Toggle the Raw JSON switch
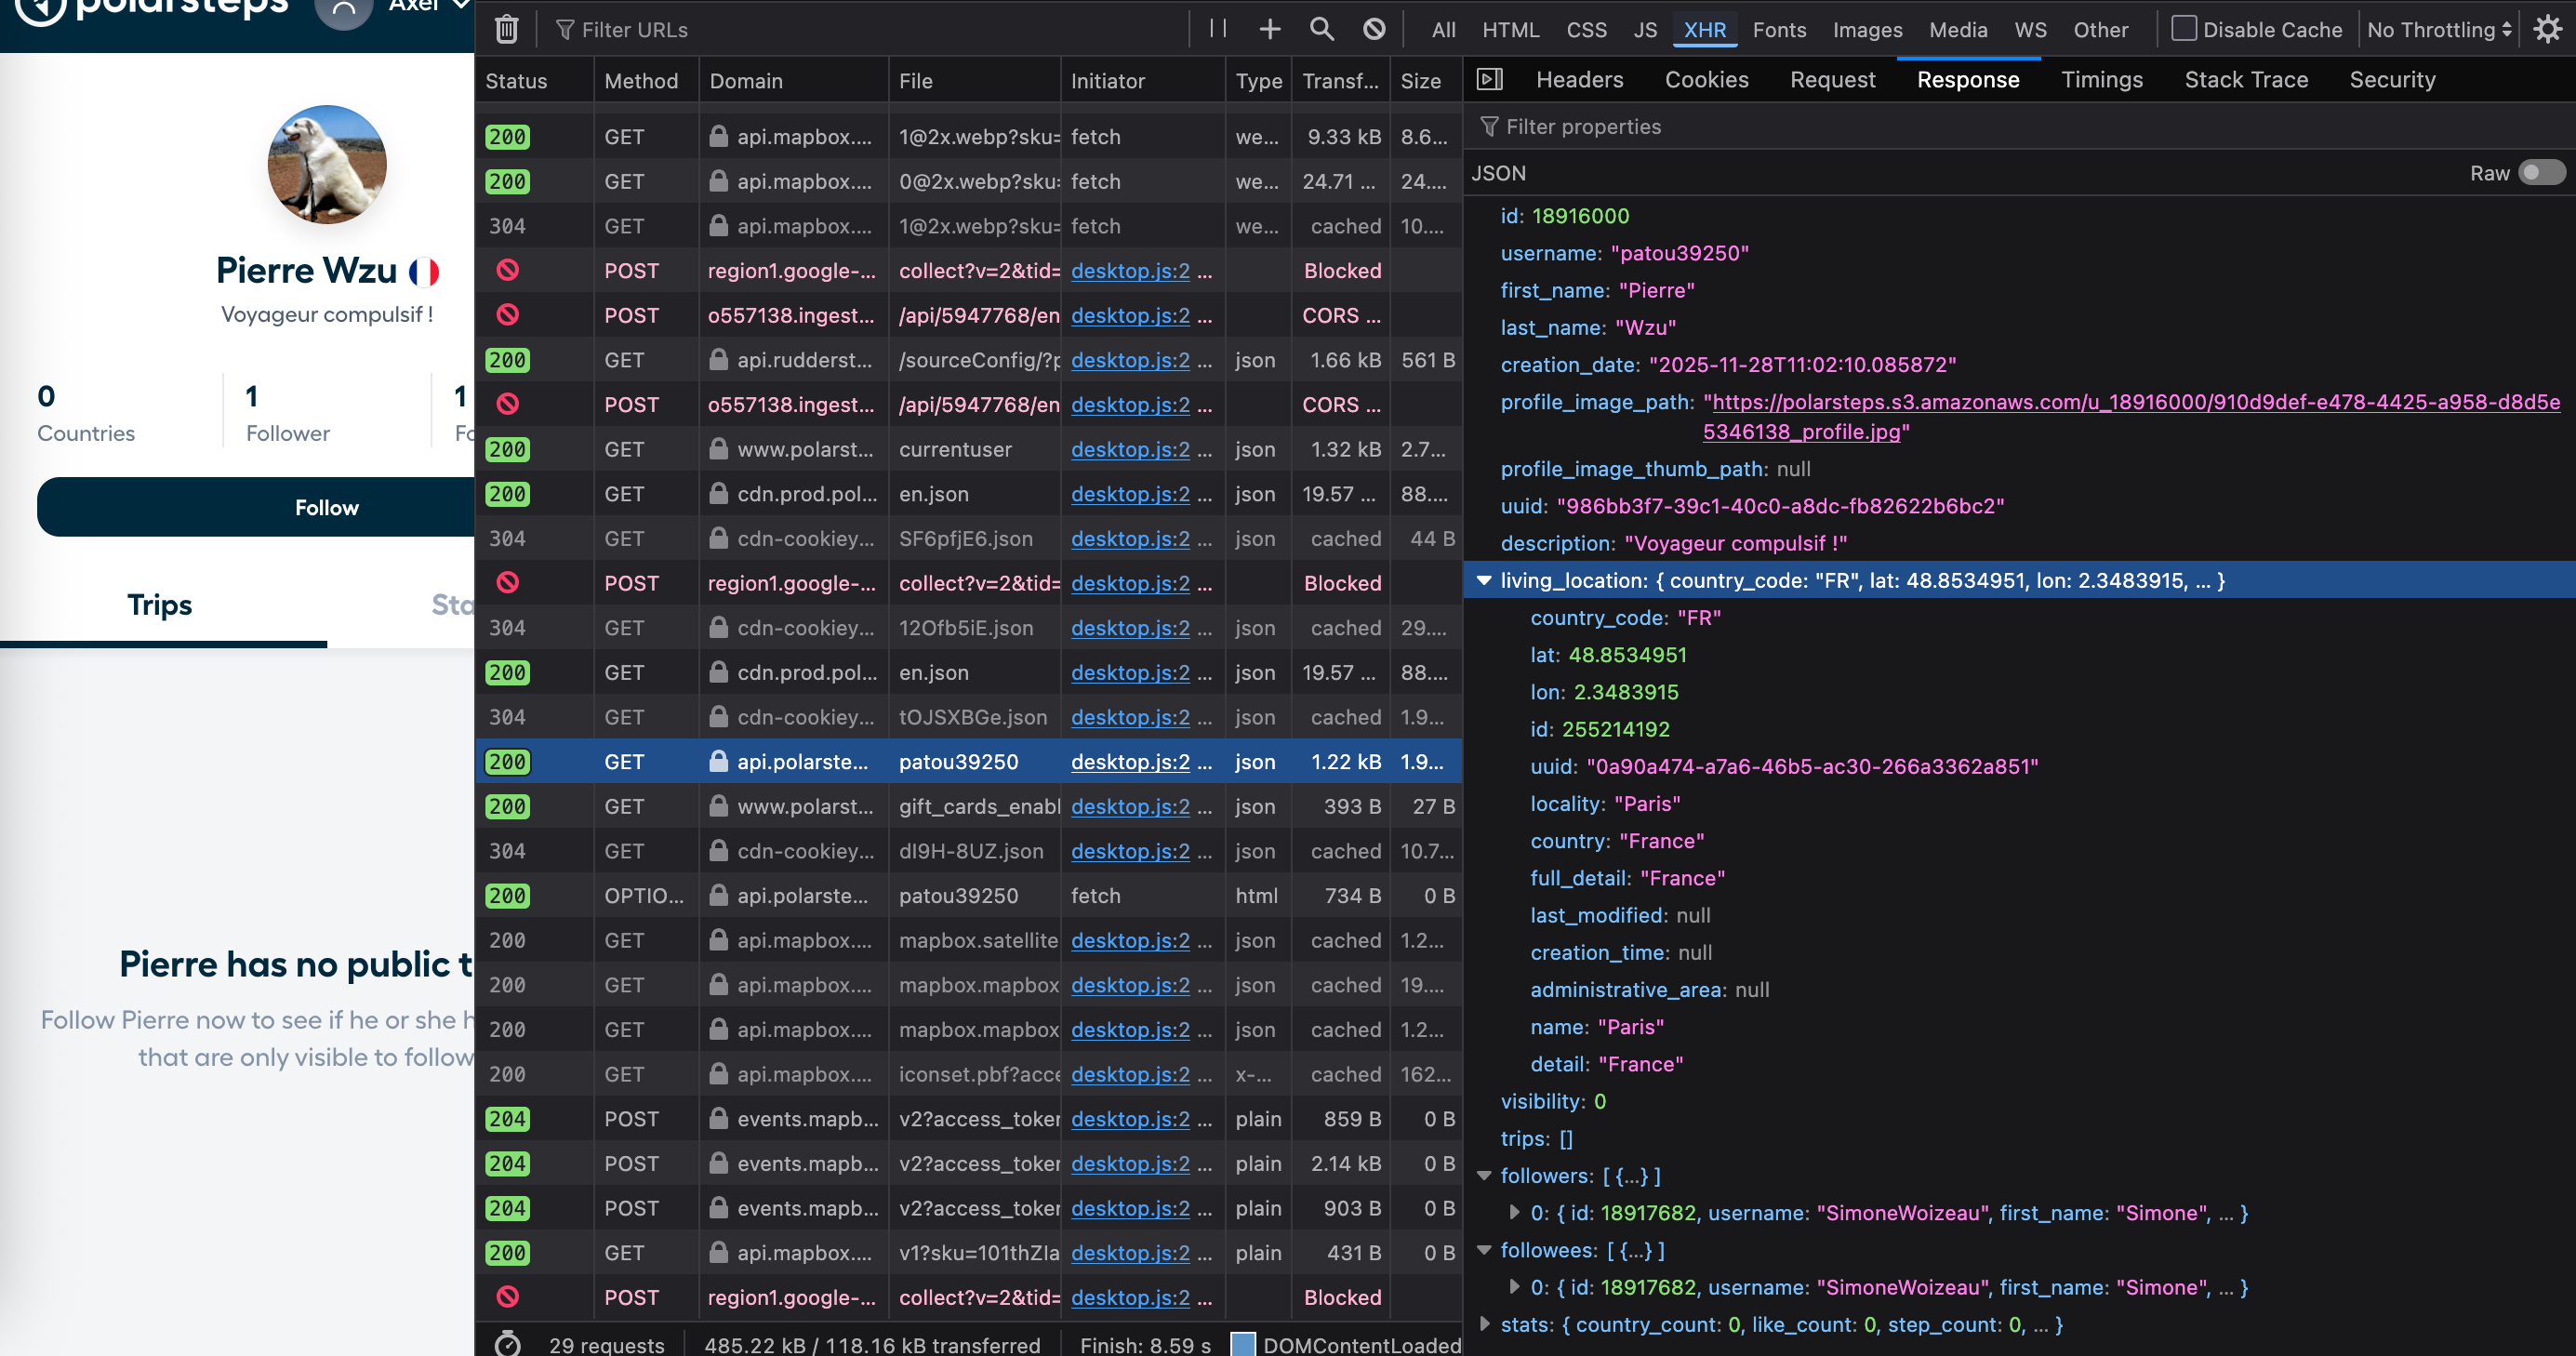The image size is (2576, 1356). pos(2540,173)
